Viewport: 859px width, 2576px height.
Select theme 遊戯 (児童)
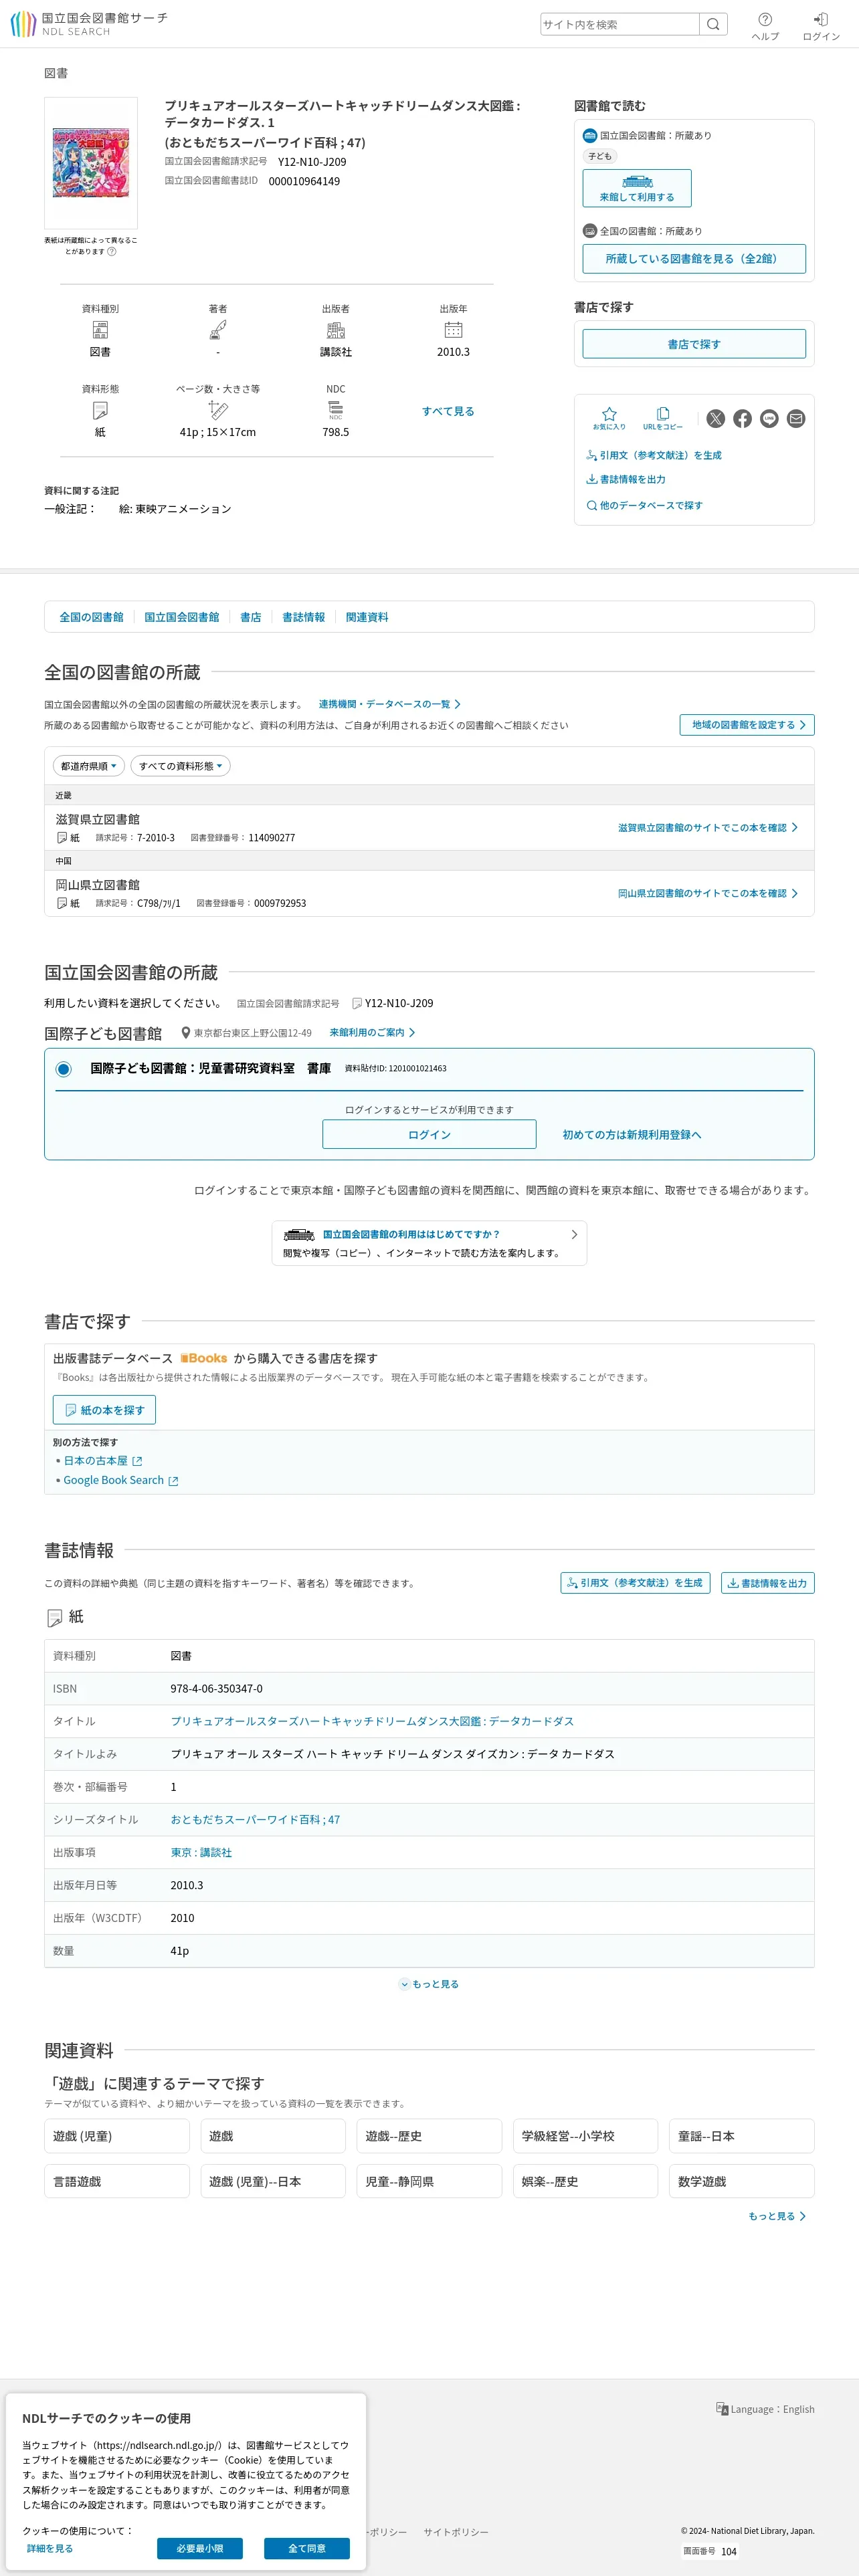point(117,2136)
